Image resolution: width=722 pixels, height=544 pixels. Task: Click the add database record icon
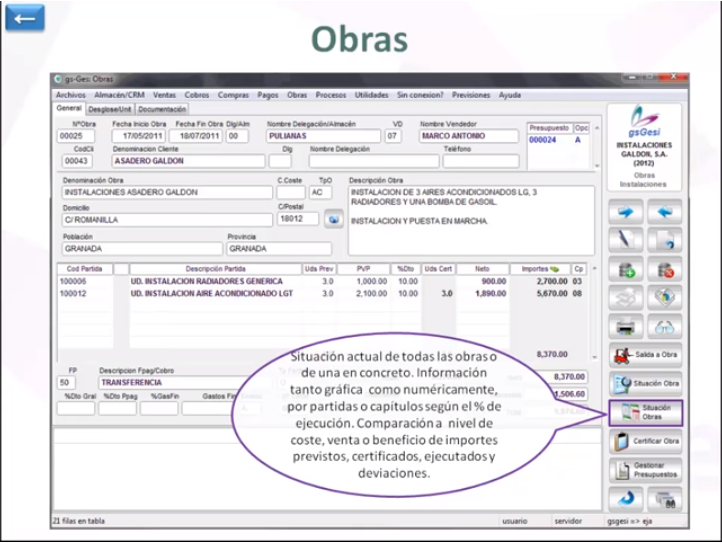tap(625, 270)
